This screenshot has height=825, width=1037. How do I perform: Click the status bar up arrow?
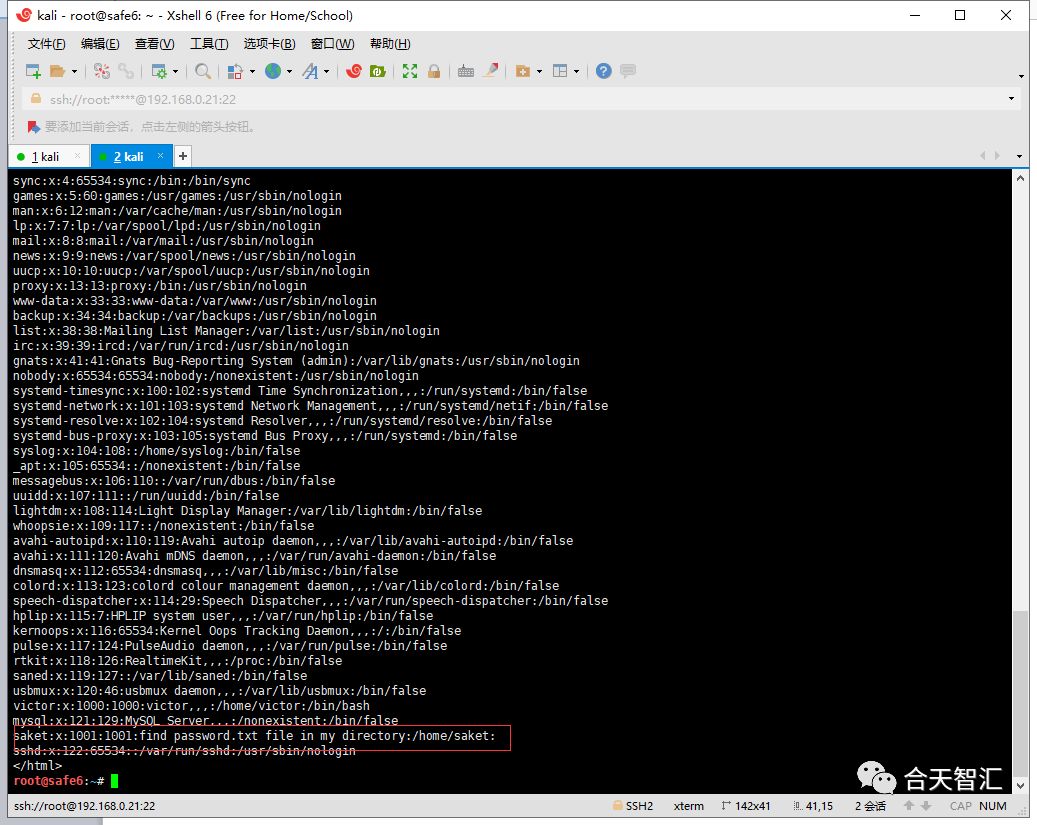pos(909,806)
